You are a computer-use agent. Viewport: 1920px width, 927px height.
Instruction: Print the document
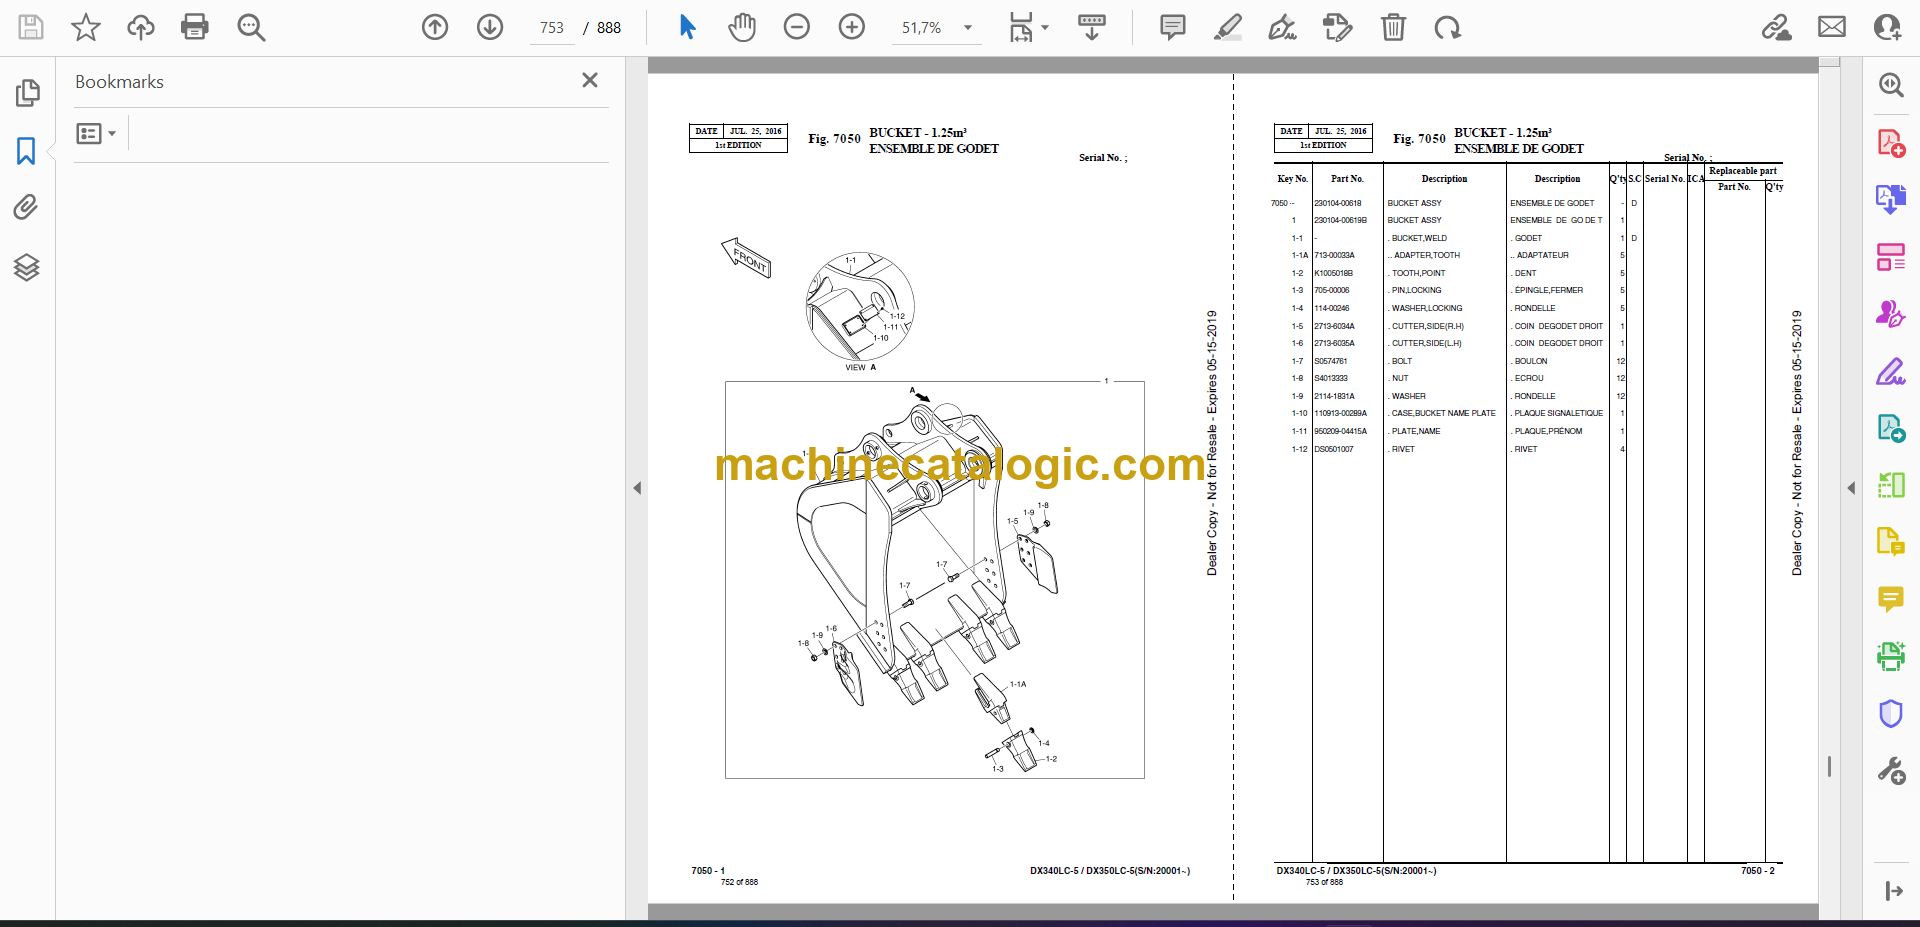click(195, 27)
